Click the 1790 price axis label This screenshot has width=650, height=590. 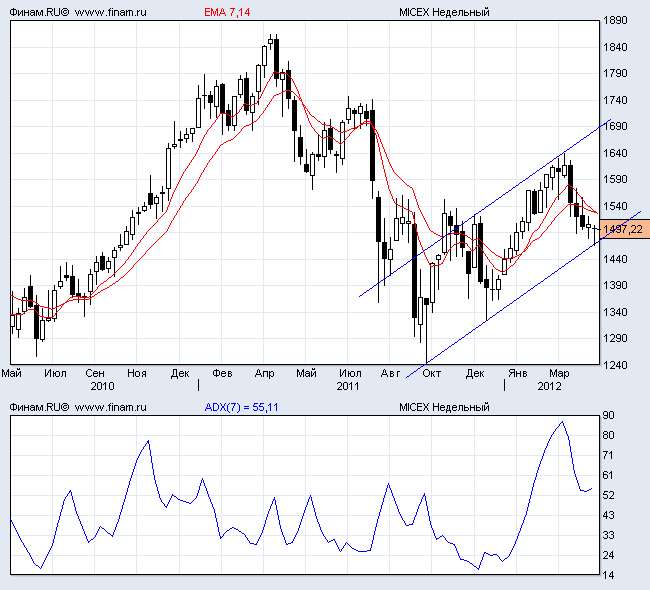tap(615, 73)
